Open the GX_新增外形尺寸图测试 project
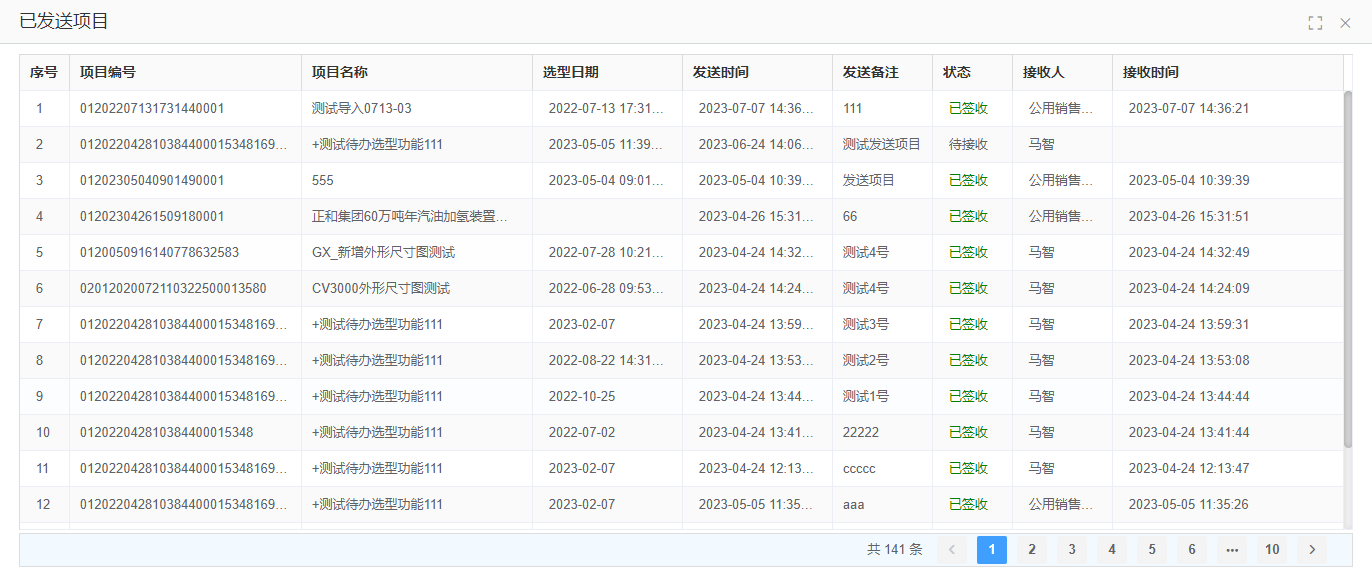The image size is (1372, 576). click(x=383, y=253)
